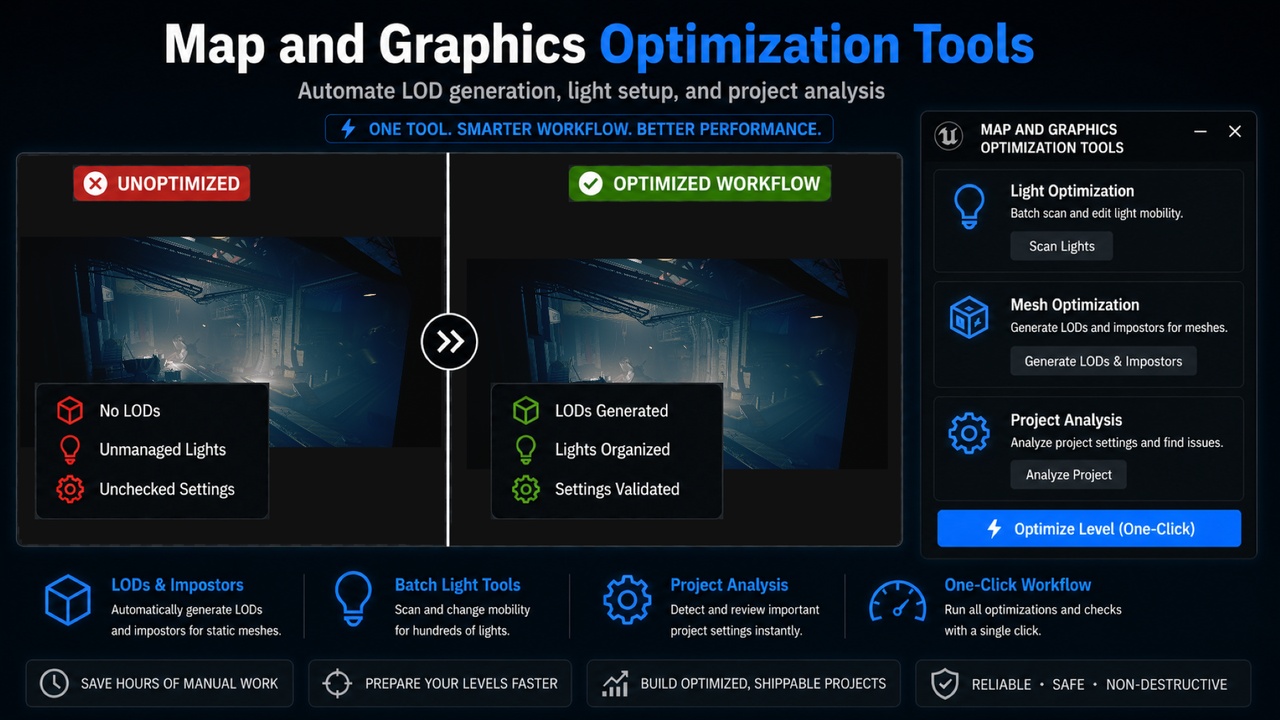Click the lightning bolt in the tagline banner

point(348,129)
